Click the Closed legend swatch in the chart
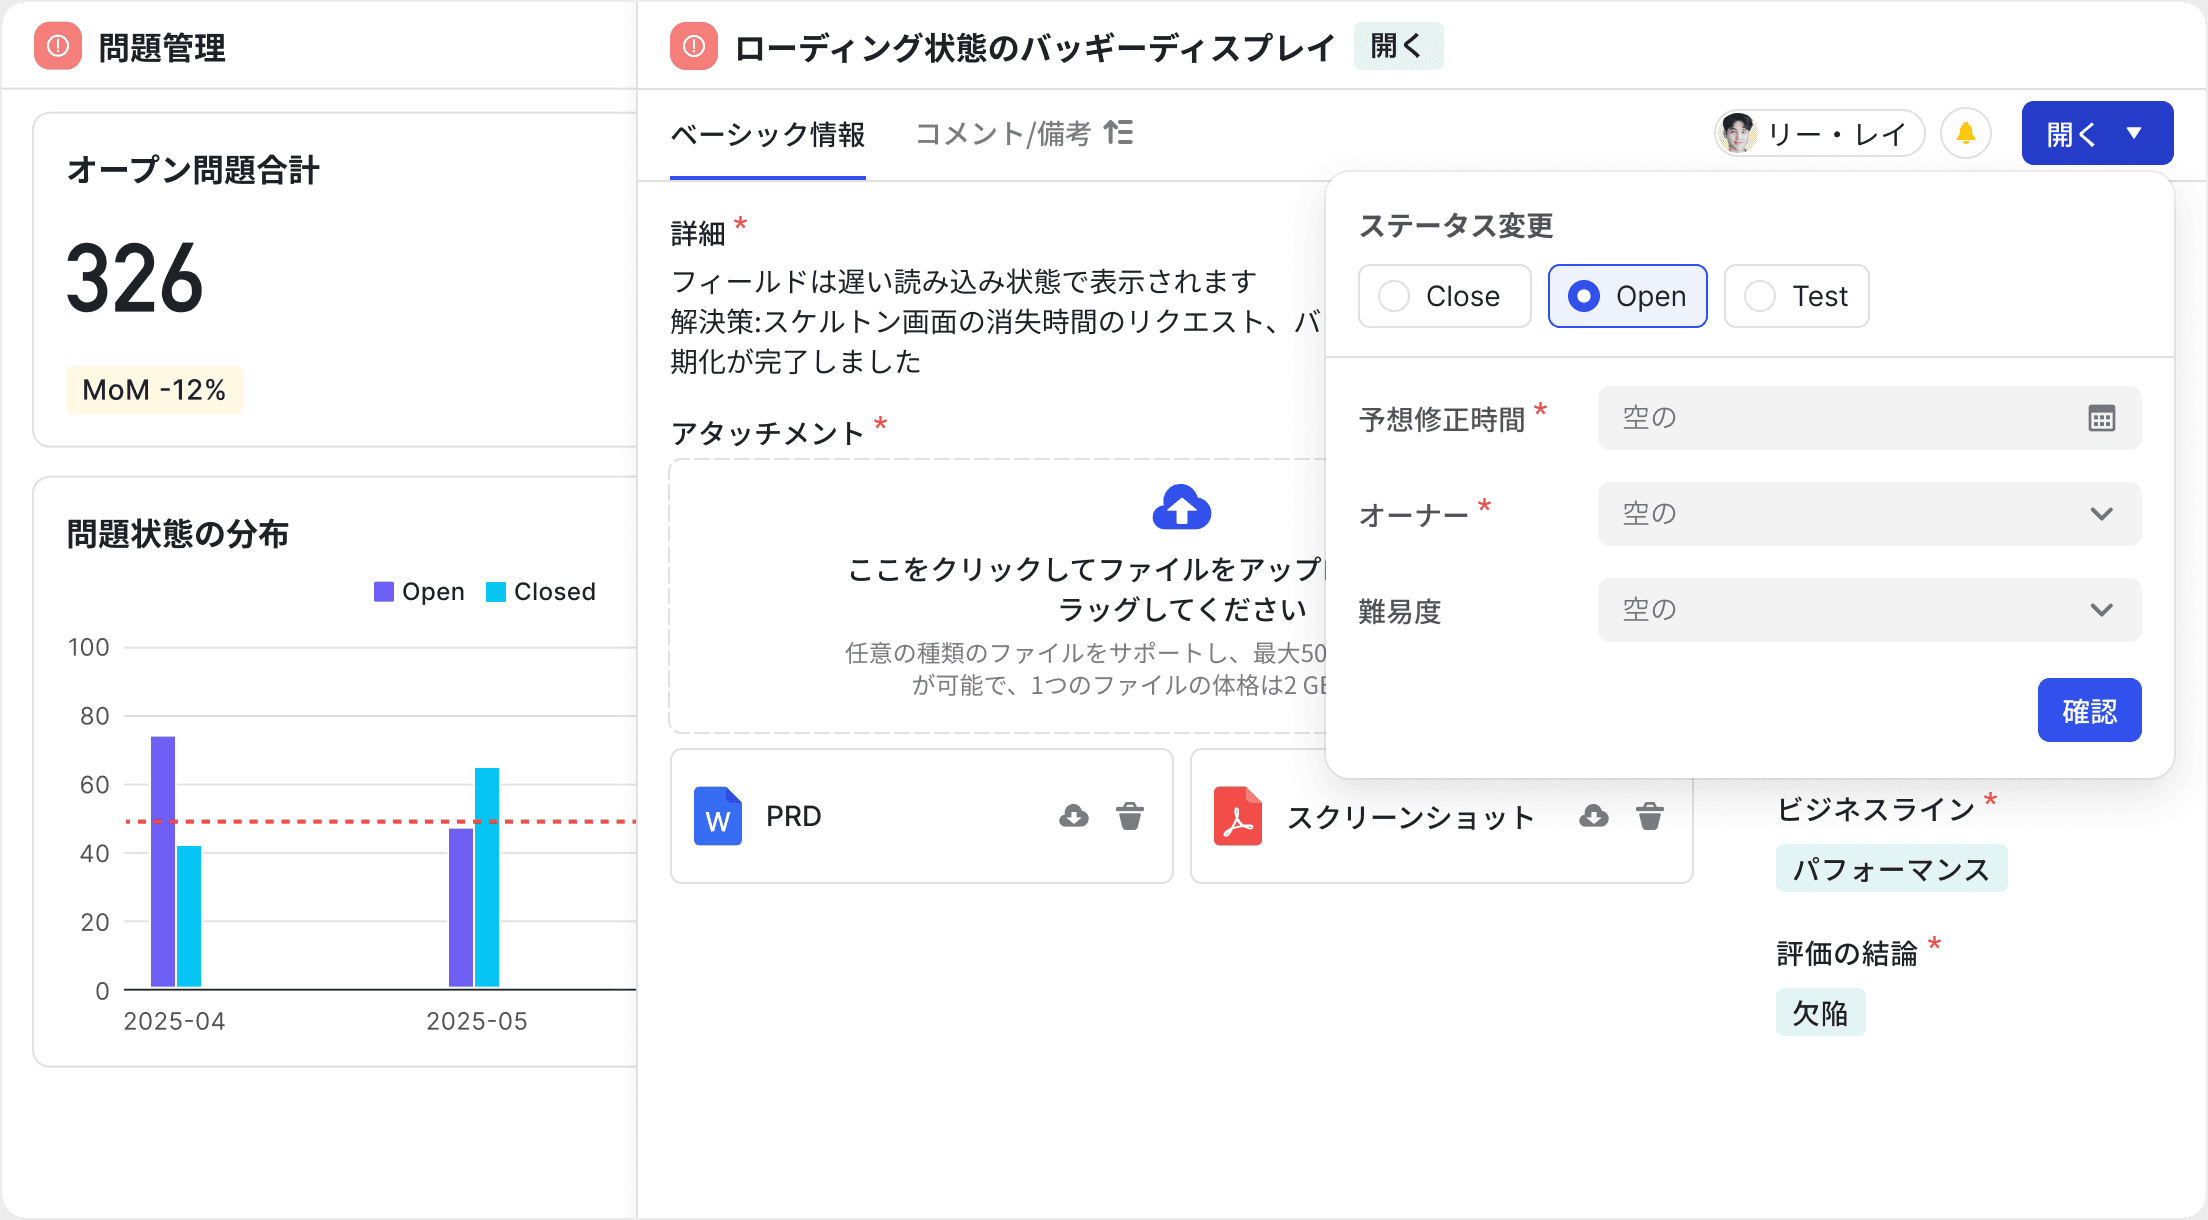Viewport: 2208px width, 1220px height. click(496, 591)
